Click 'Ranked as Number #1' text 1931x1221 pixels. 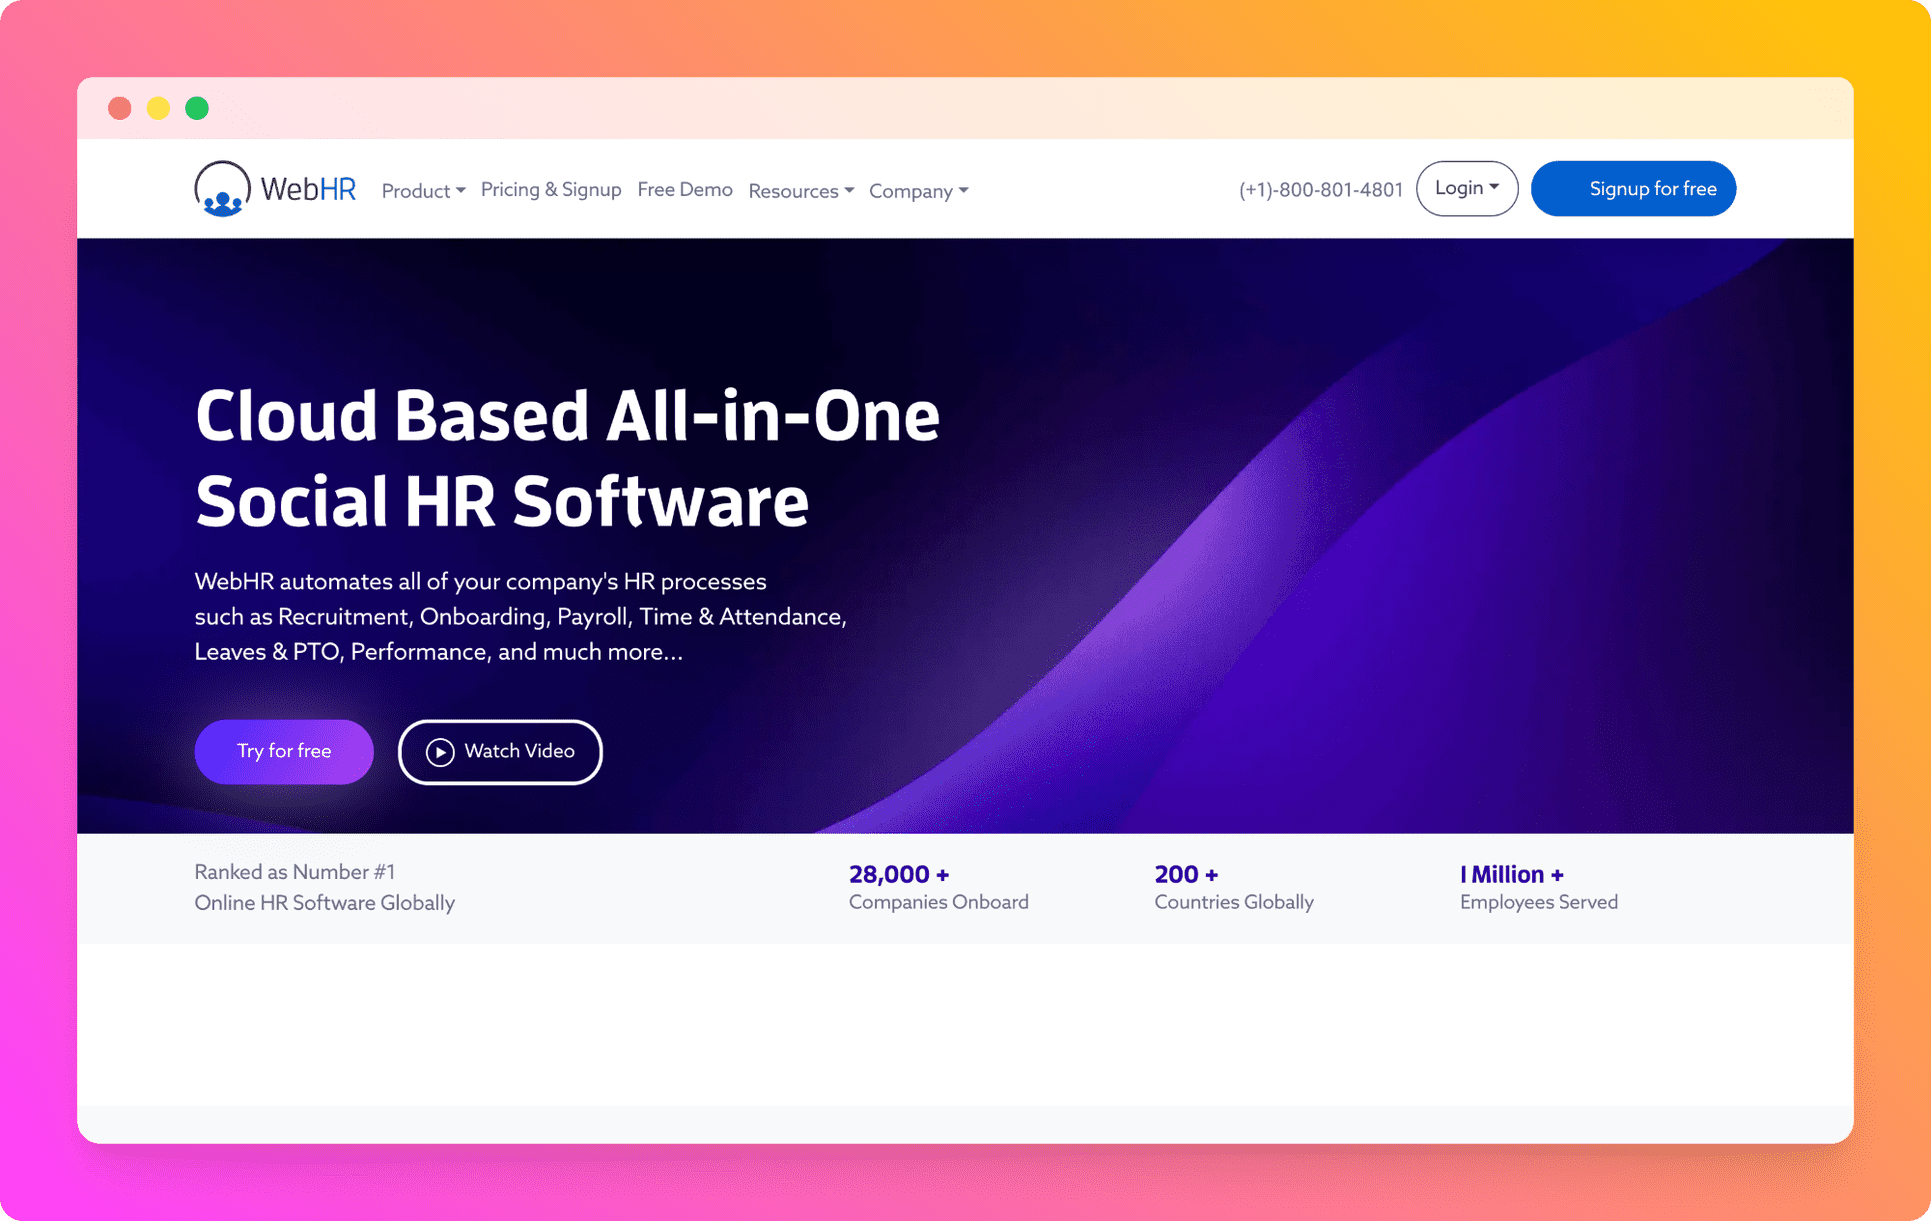click(x=295, y=872)
